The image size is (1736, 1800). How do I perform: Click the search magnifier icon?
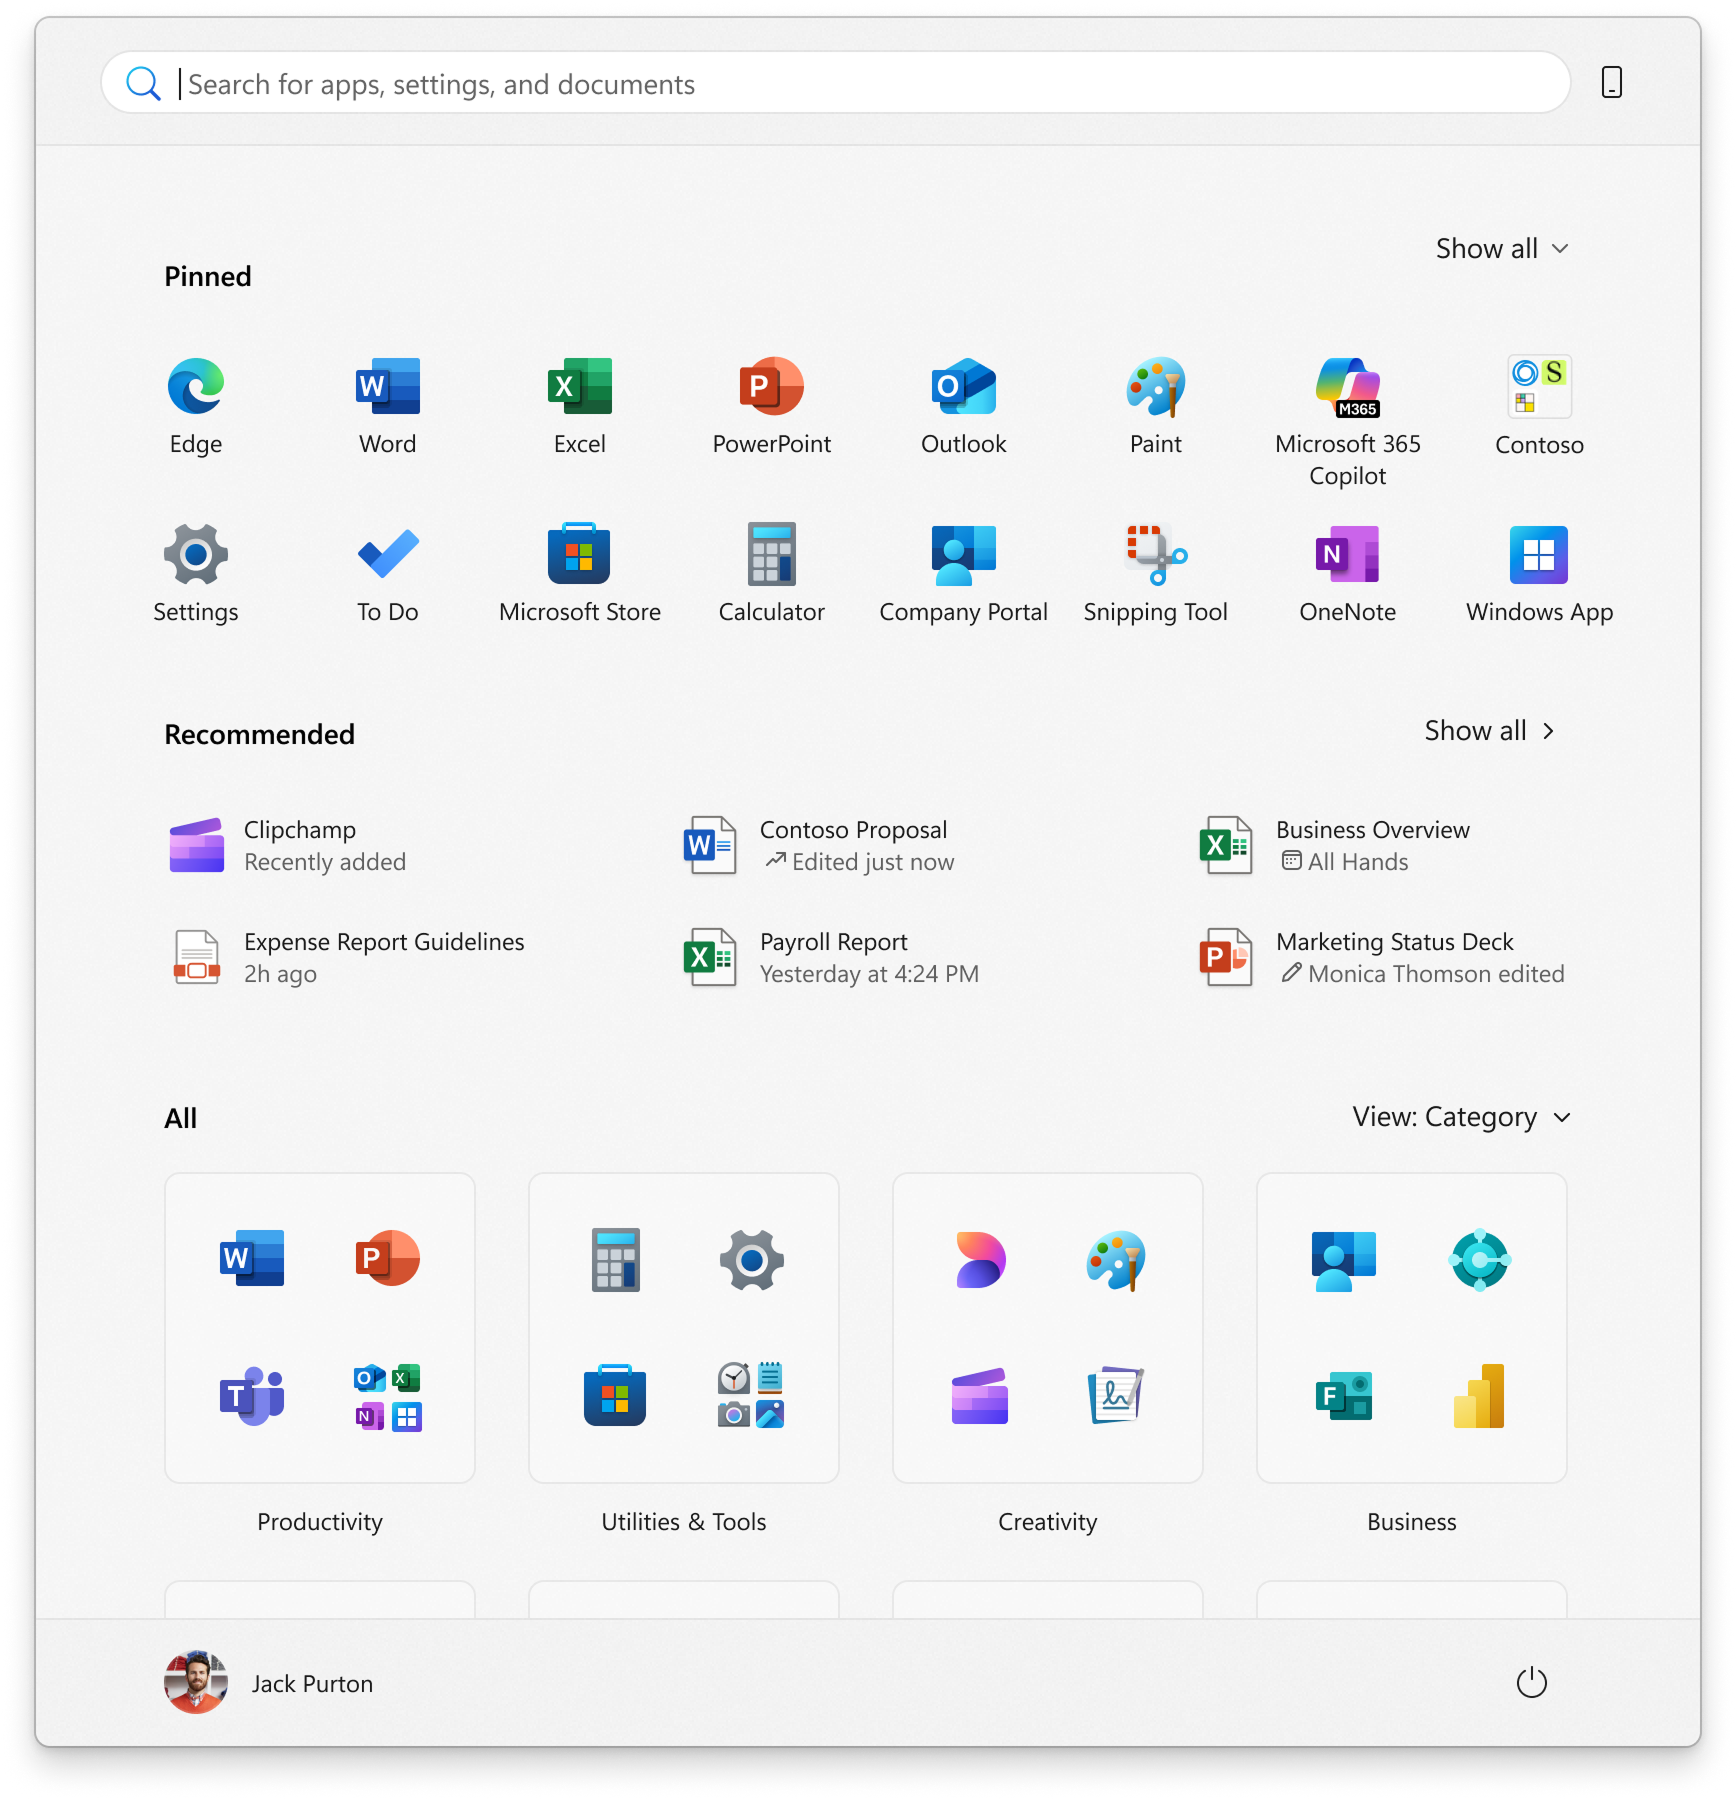click(x=143, y=83)
